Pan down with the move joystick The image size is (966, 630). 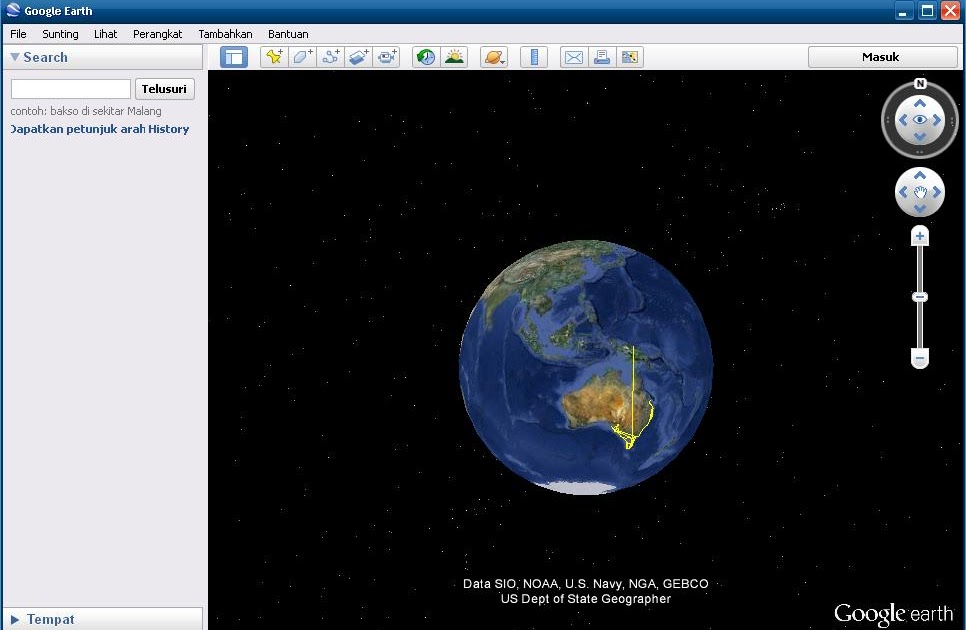pos(920,209)
